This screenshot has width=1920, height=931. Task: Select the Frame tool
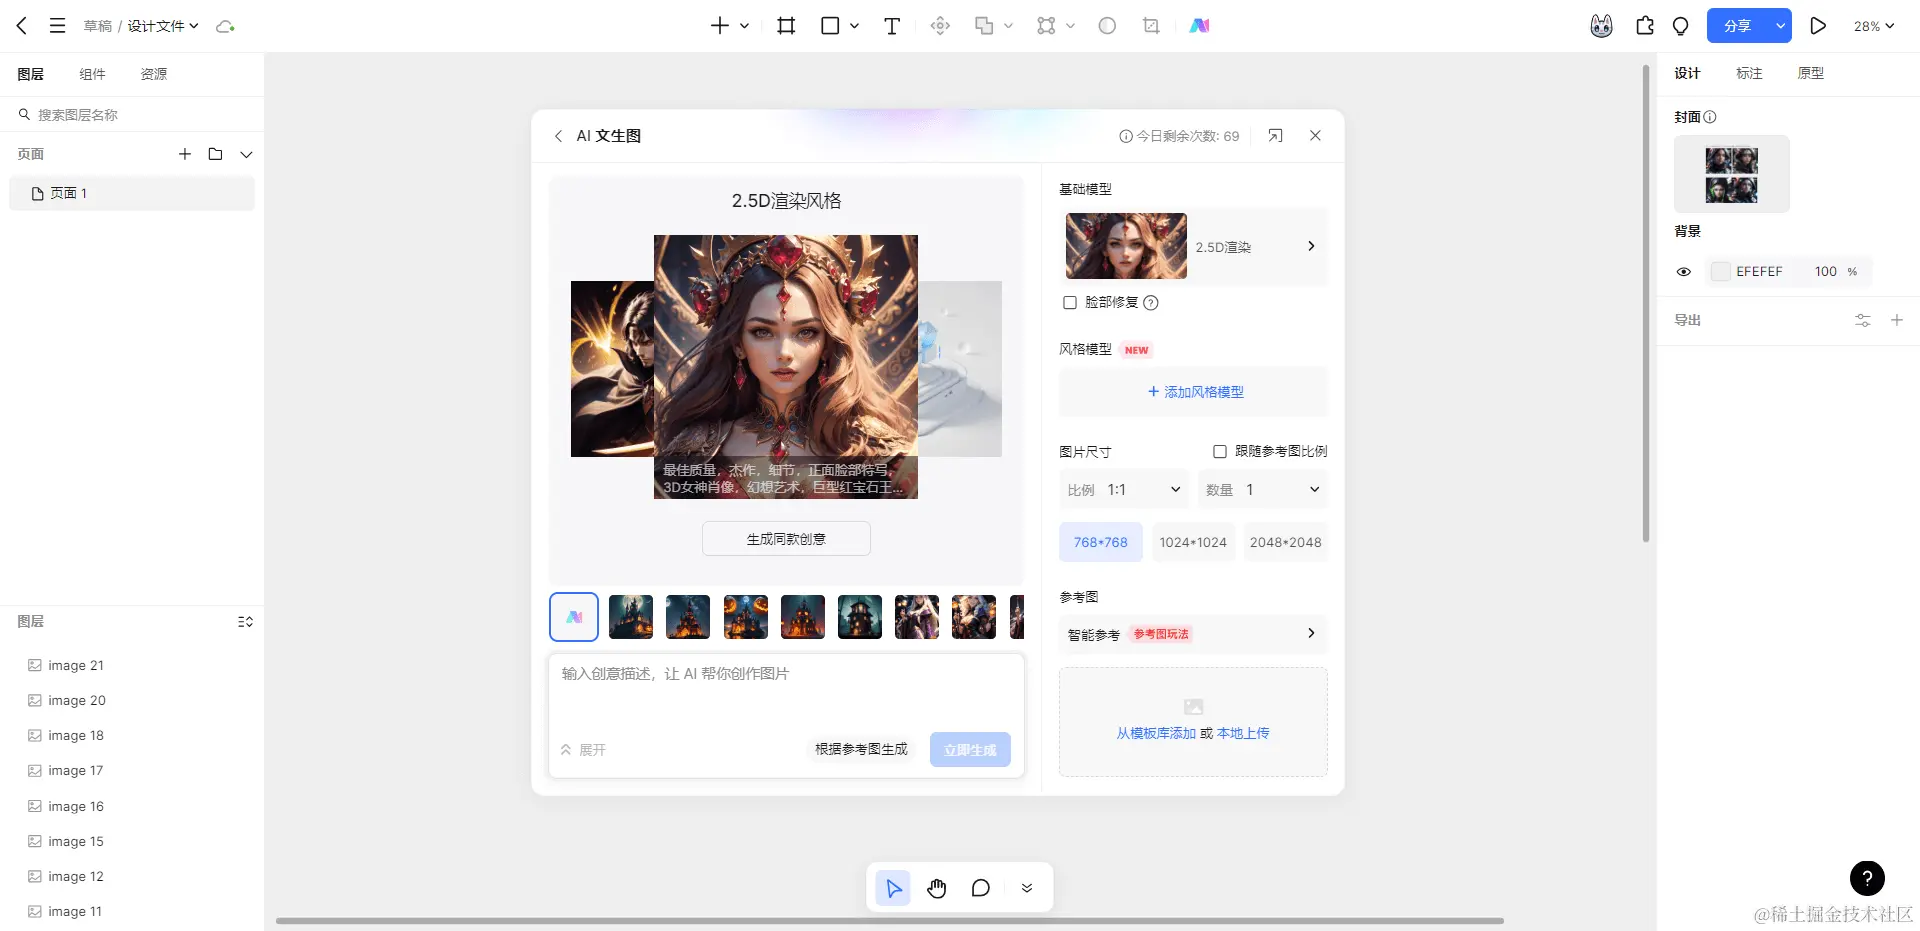[785, 26]
